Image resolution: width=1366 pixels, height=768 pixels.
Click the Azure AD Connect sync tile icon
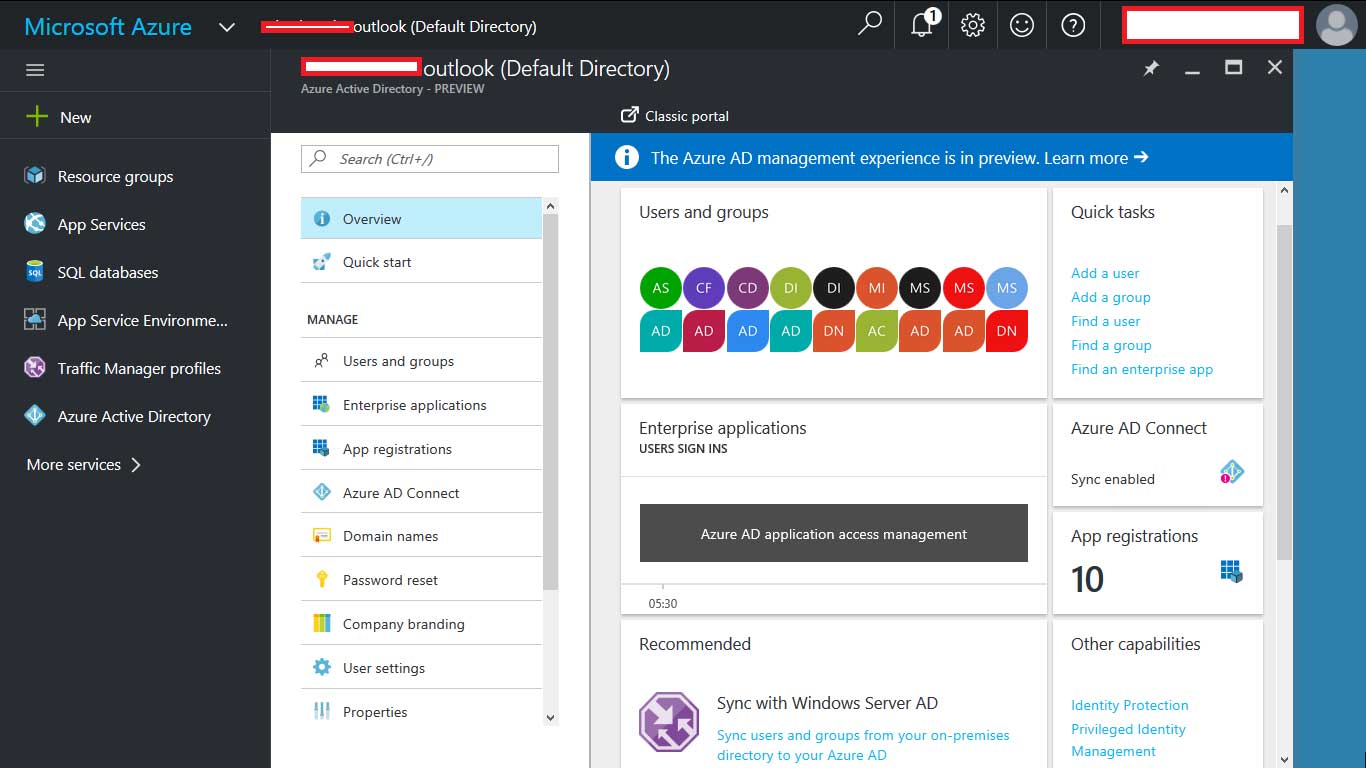[1231, 472]
